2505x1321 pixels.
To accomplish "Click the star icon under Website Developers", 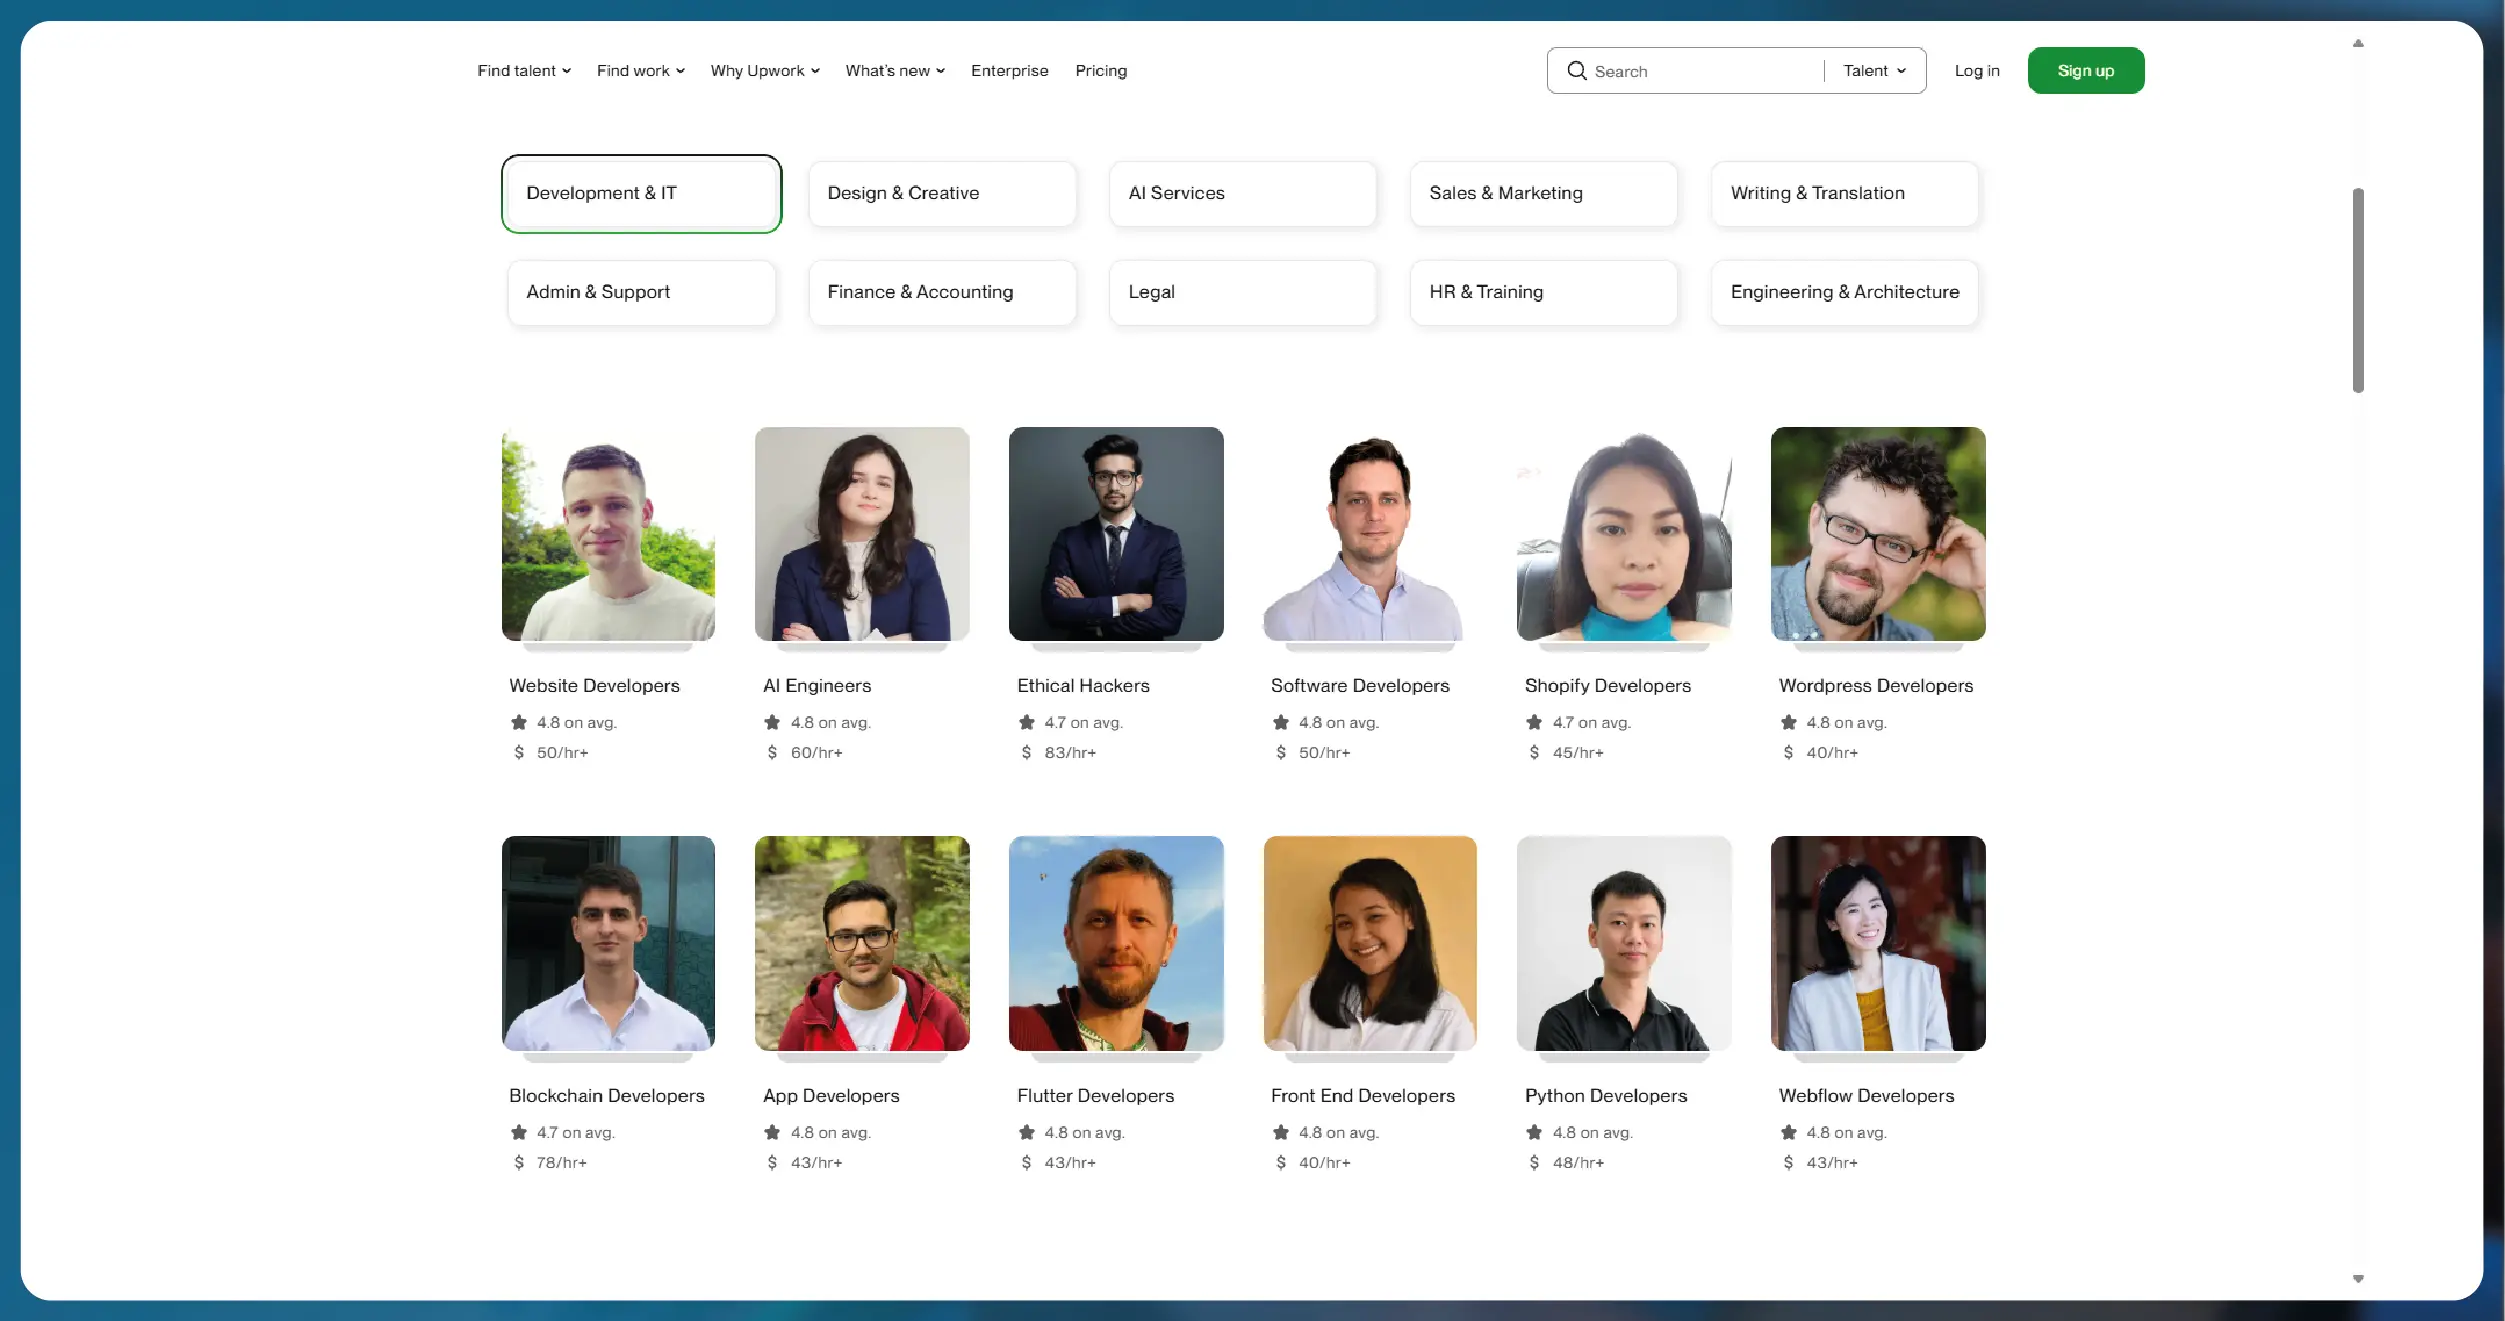I will (x=519, y=722).
